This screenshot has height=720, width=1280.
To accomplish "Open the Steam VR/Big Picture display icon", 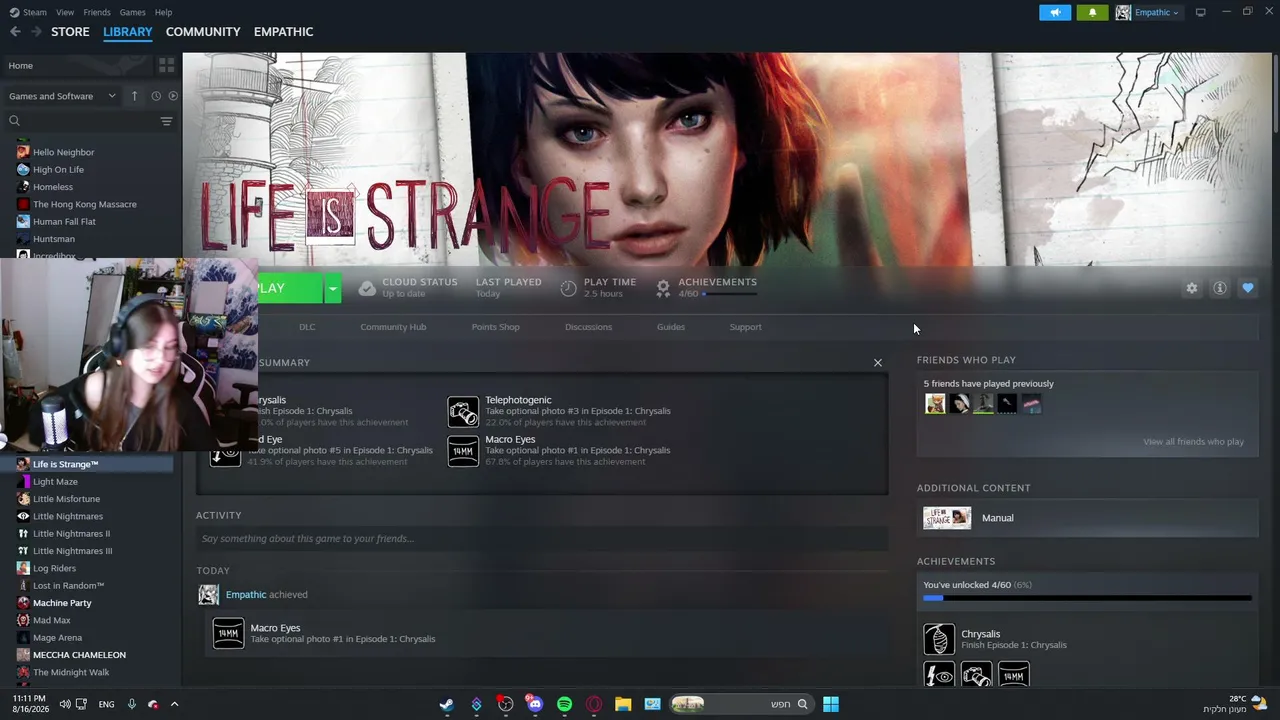I will pyautogui.click(x=1200, y=12).
